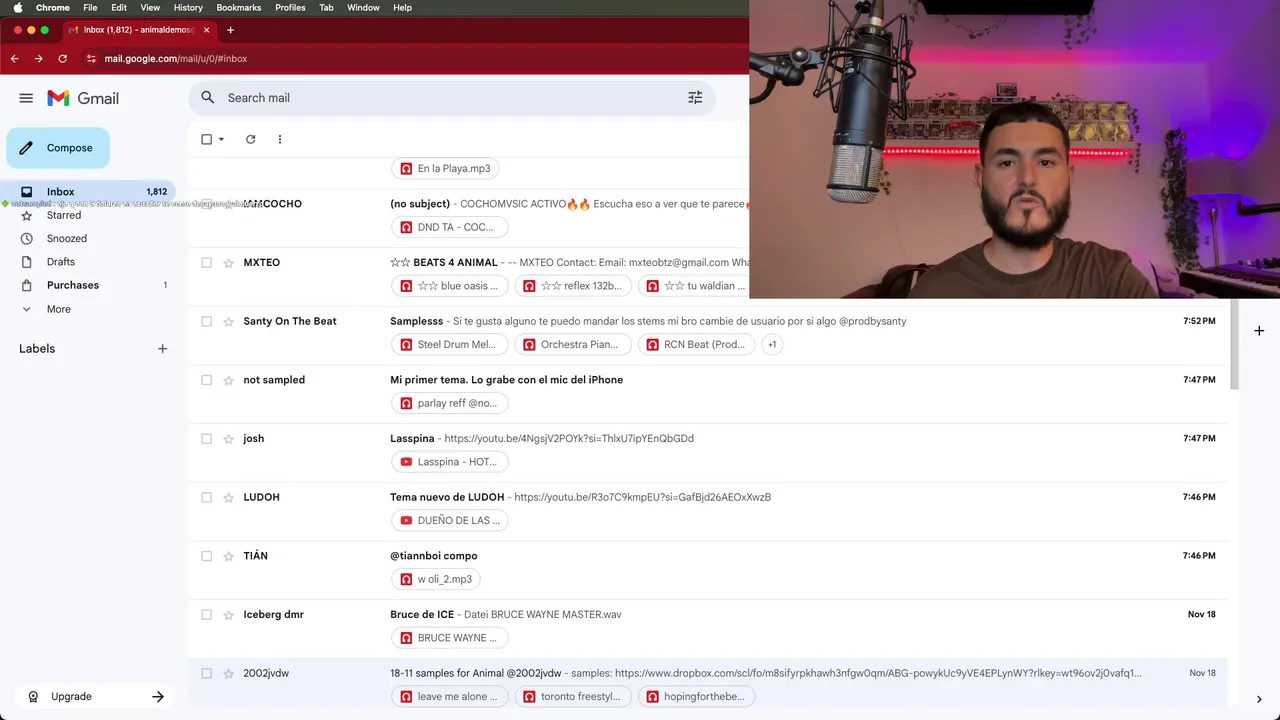Image resolution: width=1280 pixels, height=720 pixels.
Task: Star the LUDOH email
Action: [228, 497]
